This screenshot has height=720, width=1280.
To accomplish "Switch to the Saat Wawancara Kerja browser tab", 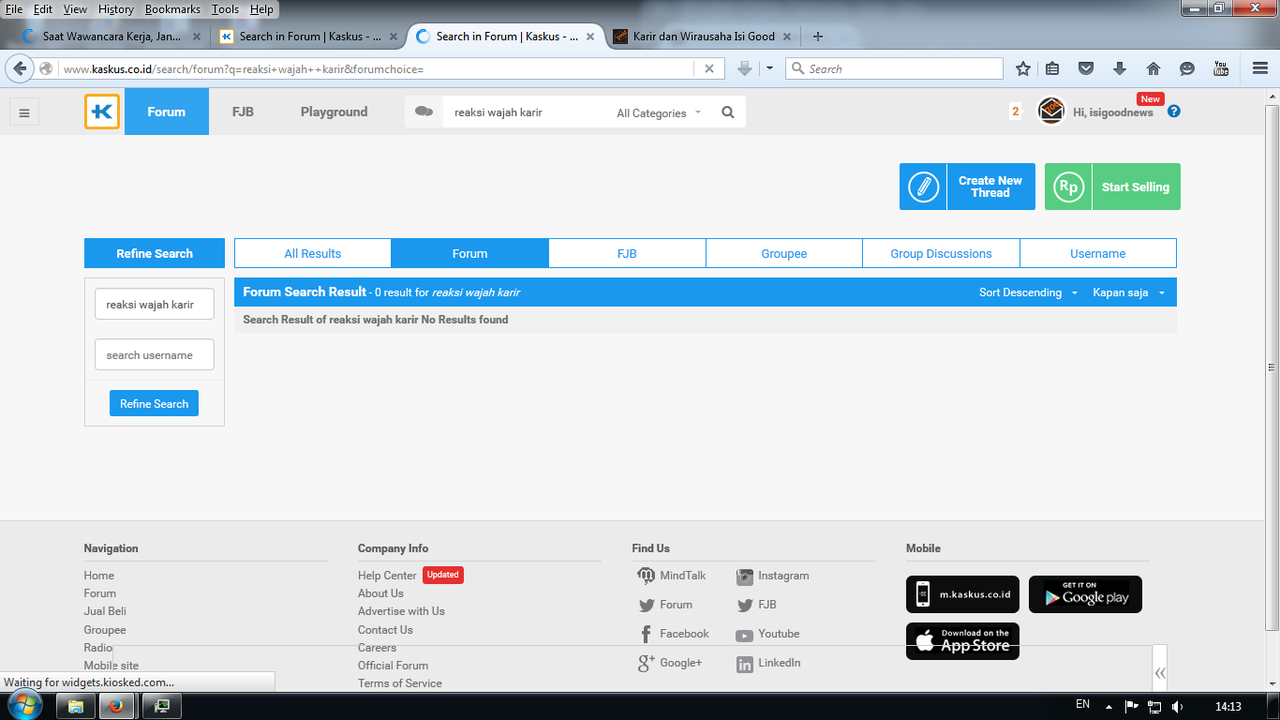I will 110,36.
